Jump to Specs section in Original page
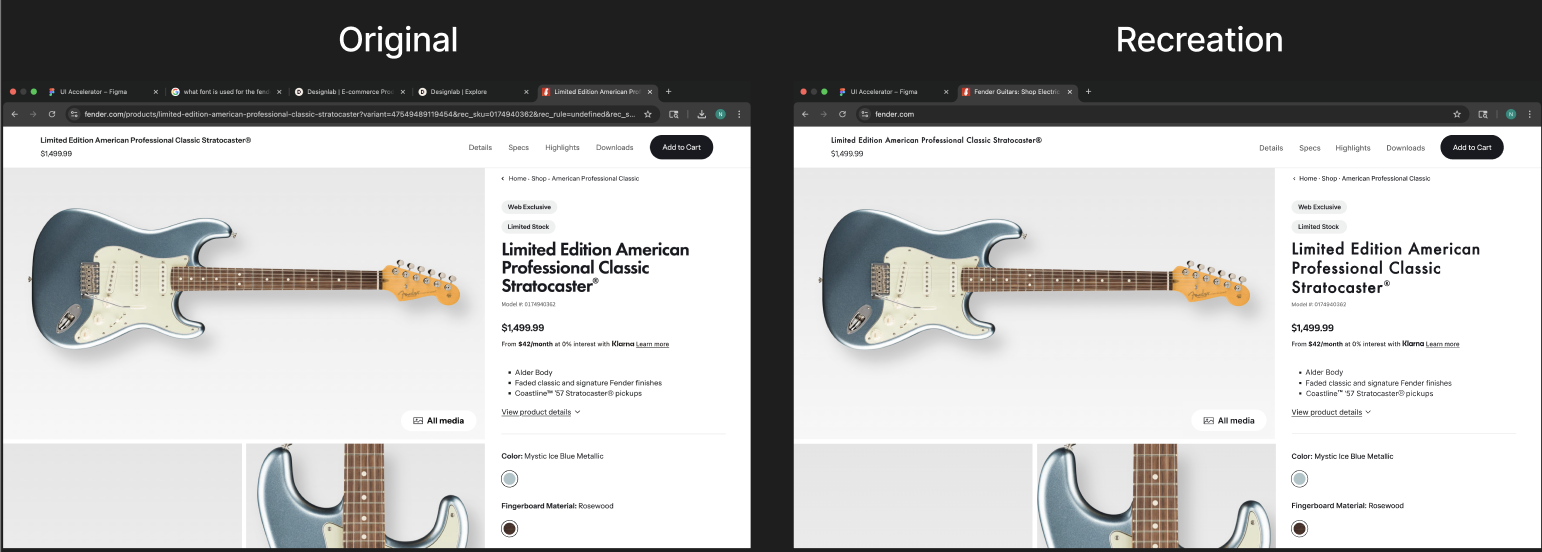The width and height of the screenshot is (1542, 552). pos(518,147)
